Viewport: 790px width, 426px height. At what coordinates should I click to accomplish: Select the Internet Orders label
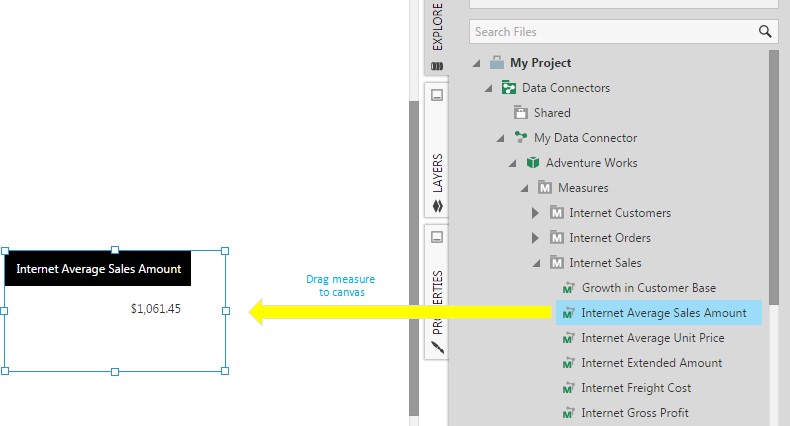click(610, 237)
